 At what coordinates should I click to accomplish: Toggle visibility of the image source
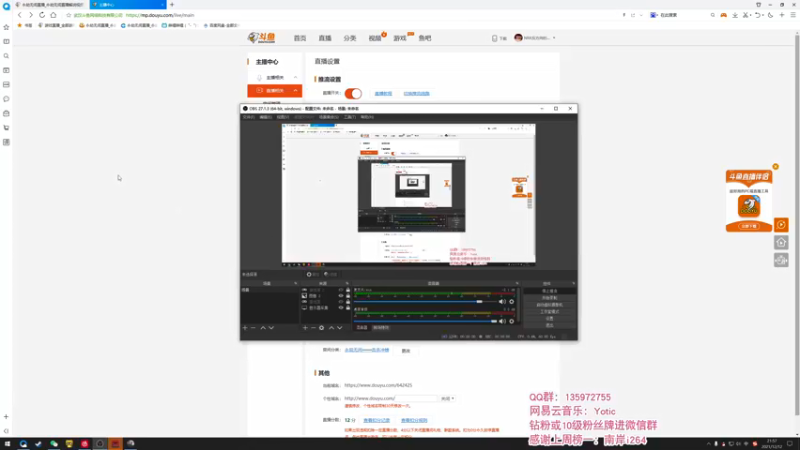(x=341, y=296)
